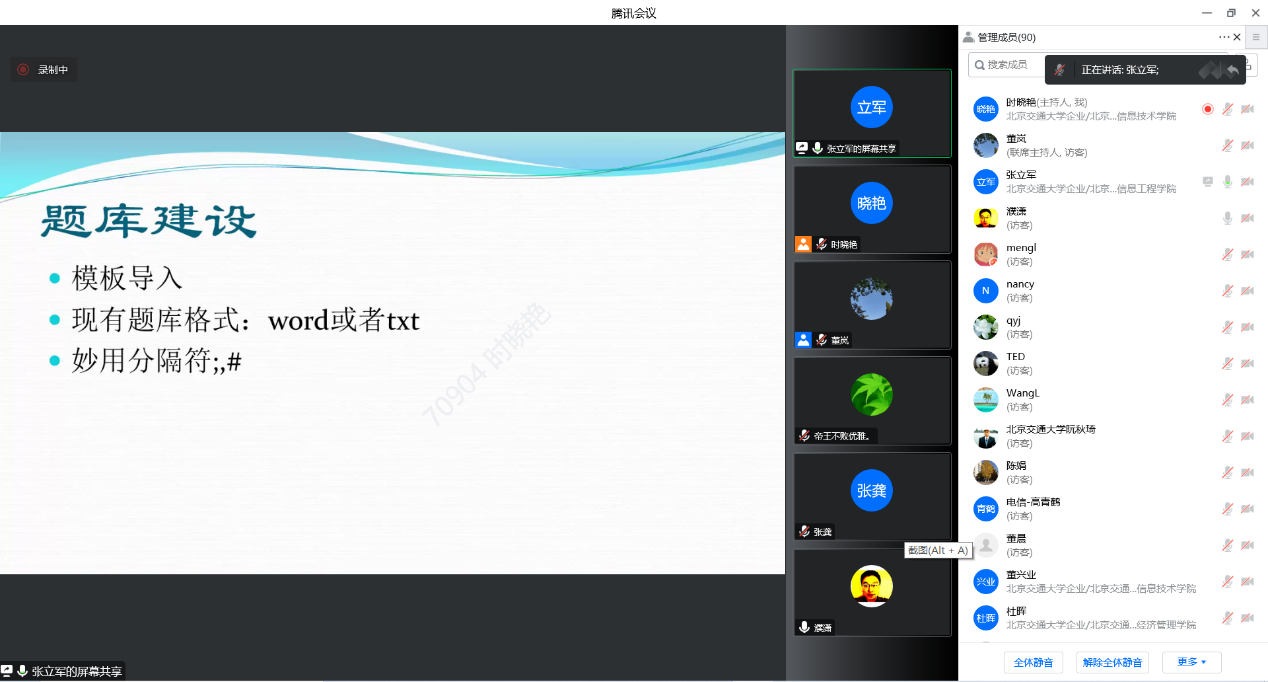1268x682 pixels.
Task: Click the 全体静音 mute all button
Action: point(1033,662)
